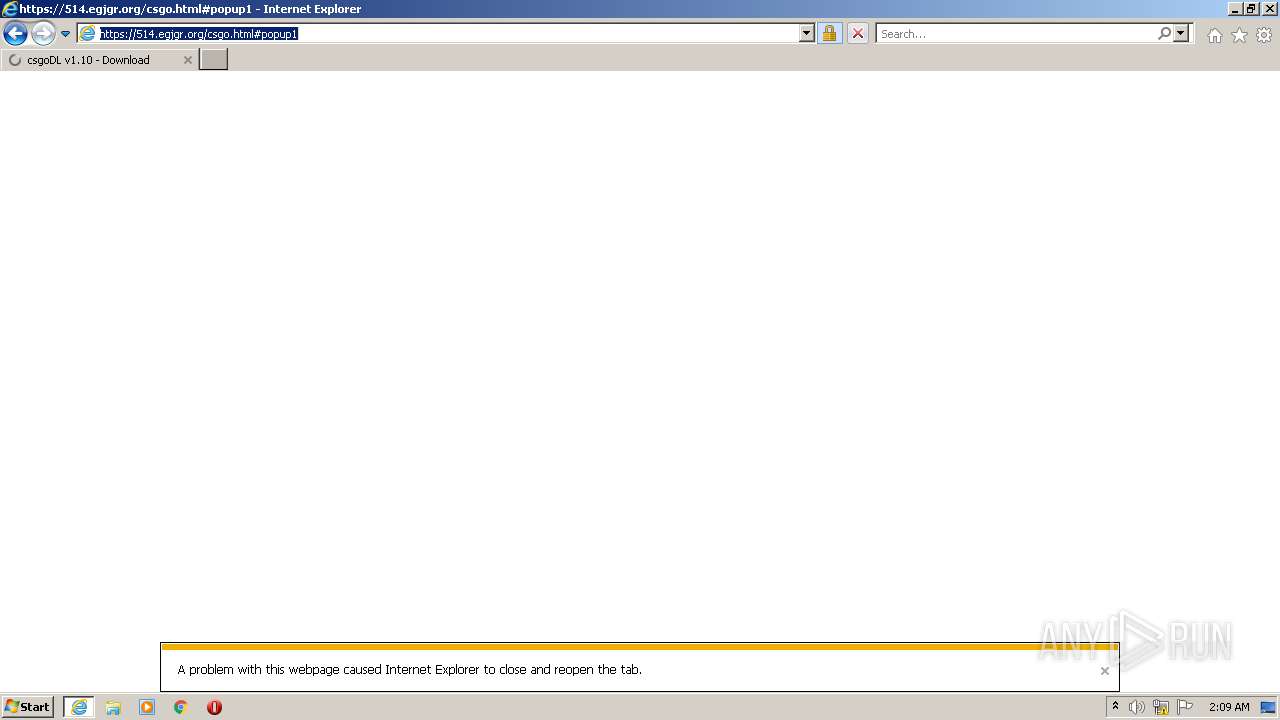Open Google Chrome from the taskbar
The image size is (1280, 720).
tap(181, 707)
